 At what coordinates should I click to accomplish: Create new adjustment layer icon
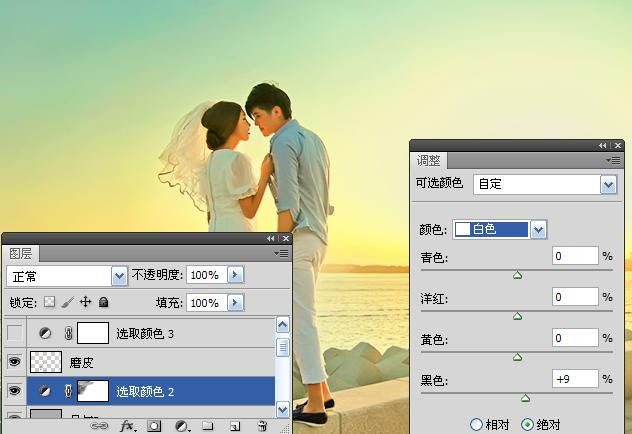(x=182, y=426)
